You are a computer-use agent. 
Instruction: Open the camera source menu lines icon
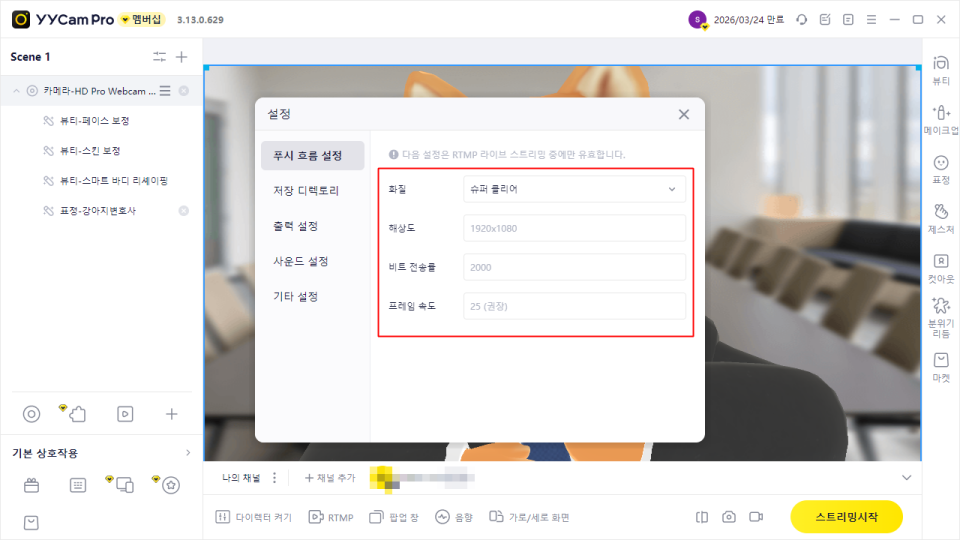click(x=165, y=91)
